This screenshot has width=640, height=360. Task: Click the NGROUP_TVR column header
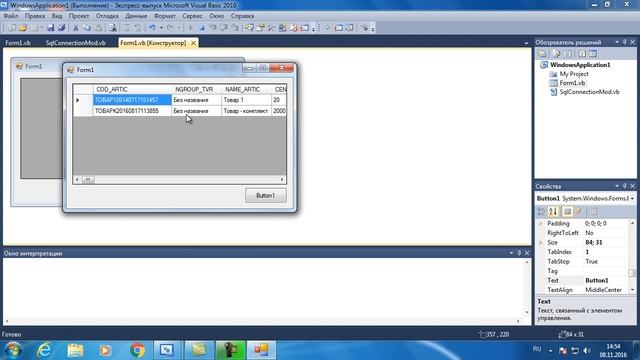196,89
